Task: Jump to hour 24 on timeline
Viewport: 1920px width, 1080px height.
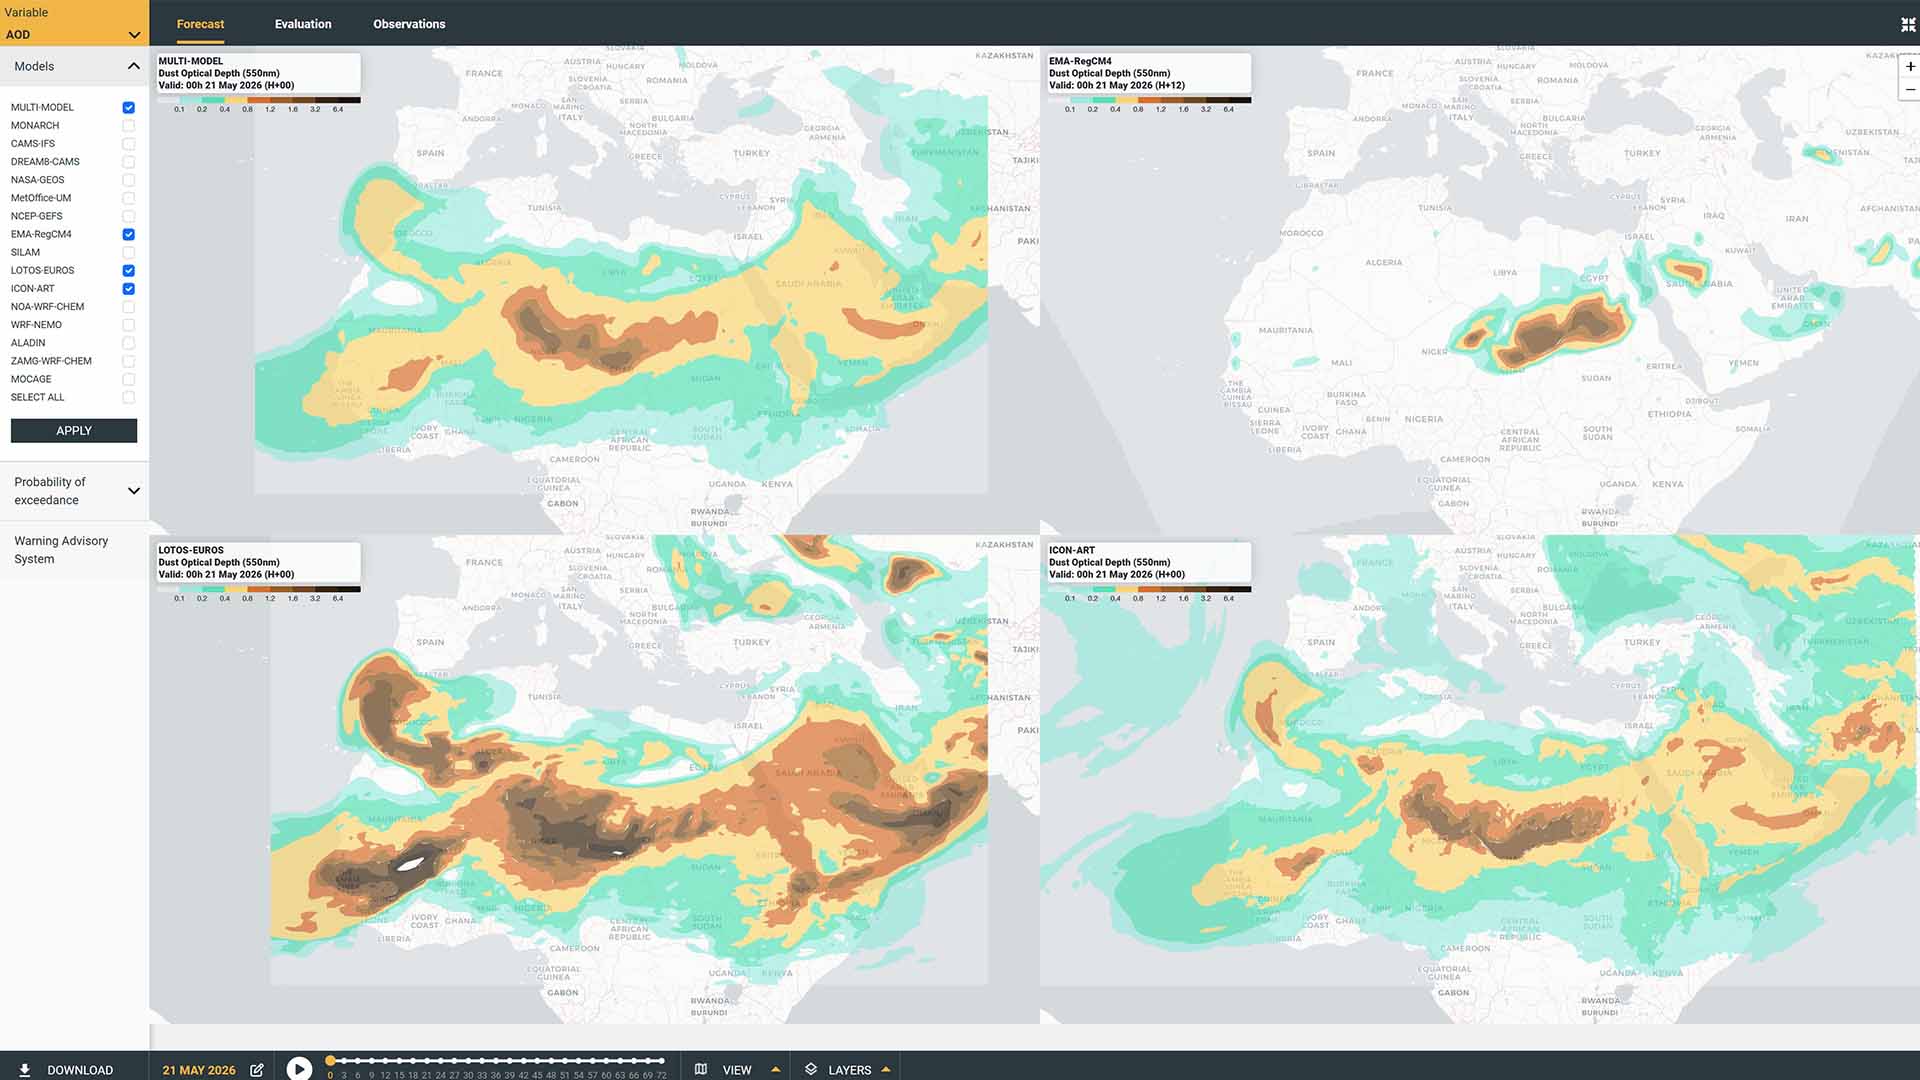Action: [x=441, y=1061]
